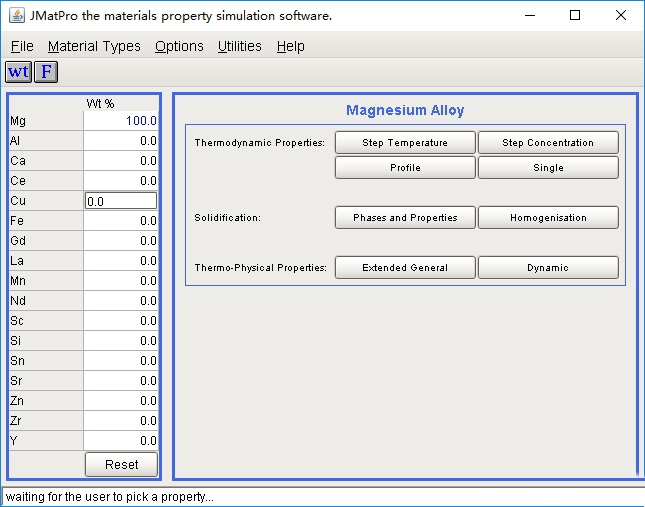Open Extended General thermo-physical properties
The height and width of the screenshot is (507, 645).
[405, 268]
